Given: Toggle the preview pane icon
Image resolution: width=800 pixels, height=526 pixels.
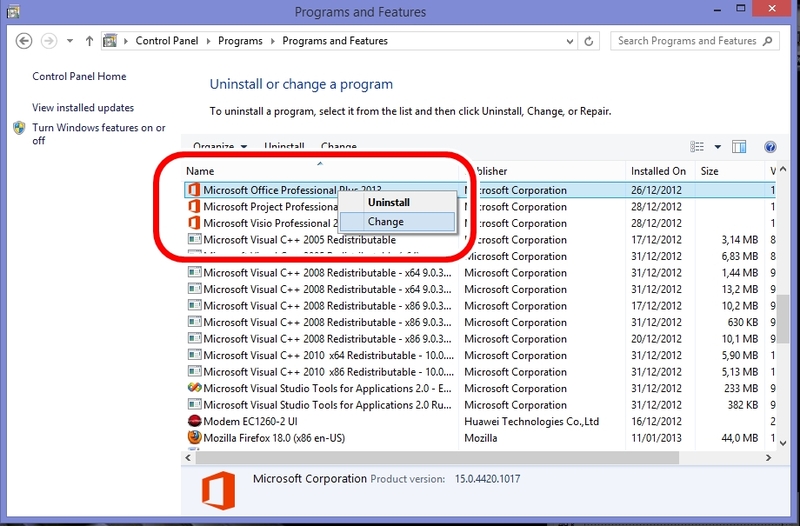Looking at the screenshot, I should [x=739, y=147].
